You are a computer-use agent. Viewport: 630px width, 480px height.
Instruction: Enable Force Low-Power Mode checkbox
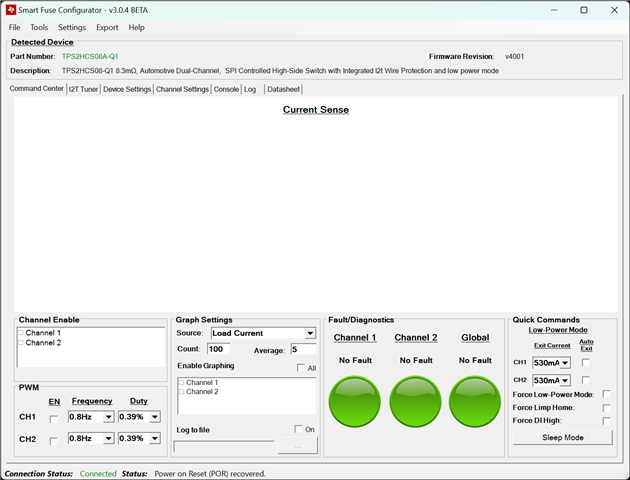tap(606, 394)
